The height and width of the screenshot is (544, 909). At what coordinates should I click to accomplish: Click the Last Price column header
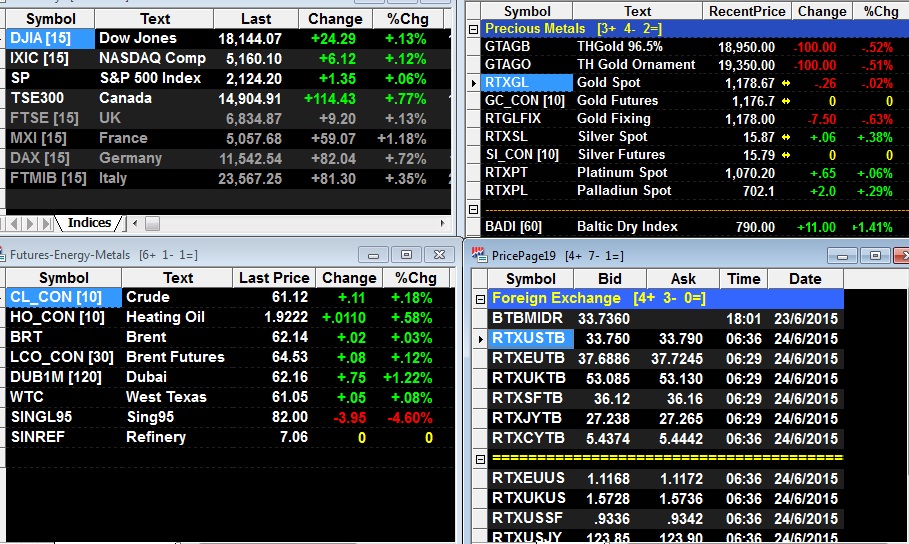click(x=274, y=278)
